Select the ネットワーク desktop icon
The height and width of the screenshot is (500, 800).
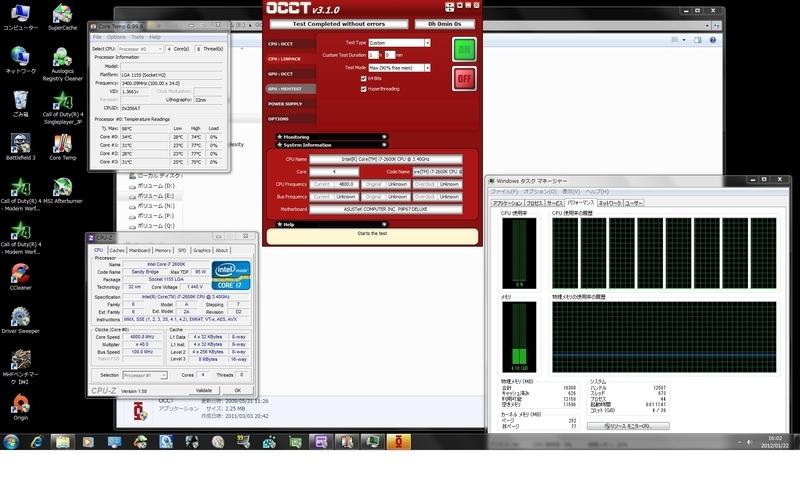20,60
